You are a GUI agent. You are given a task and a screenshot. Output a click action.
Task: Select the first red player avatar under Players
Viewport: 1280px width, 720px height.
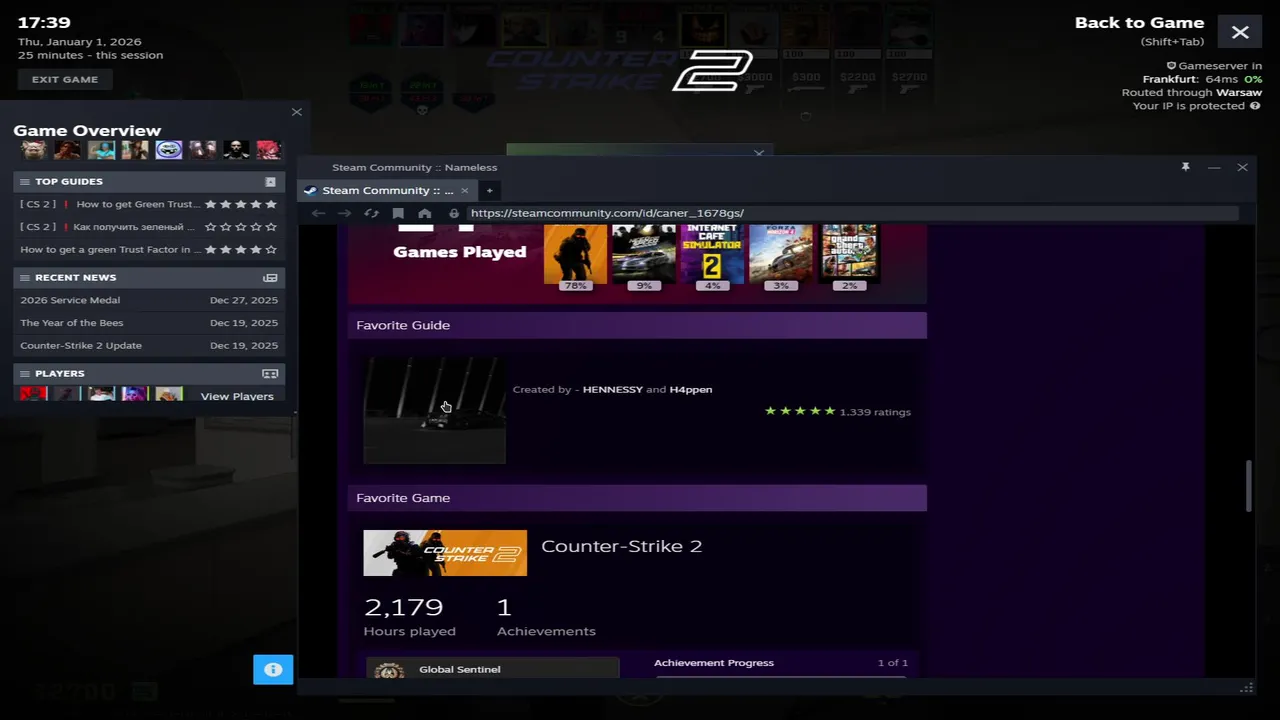tap(34, 394)
